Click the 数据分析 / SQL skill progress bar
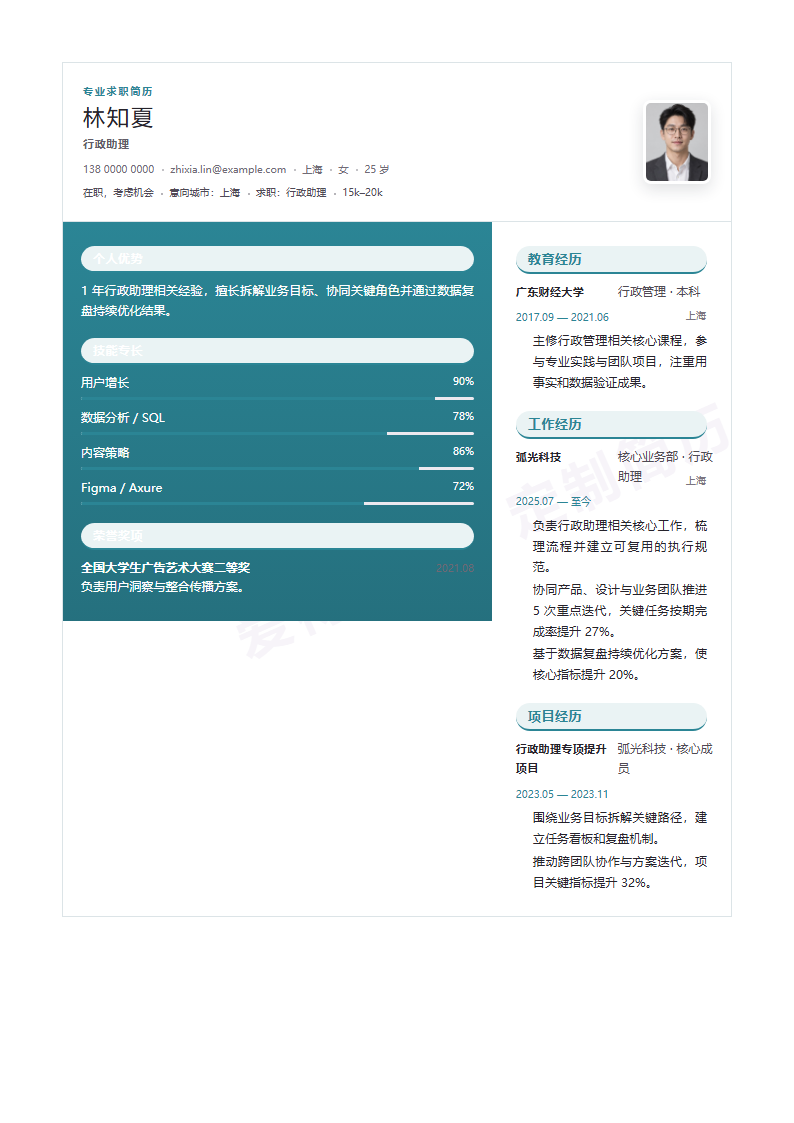794x1123 pixels. [x=277, y=433]
